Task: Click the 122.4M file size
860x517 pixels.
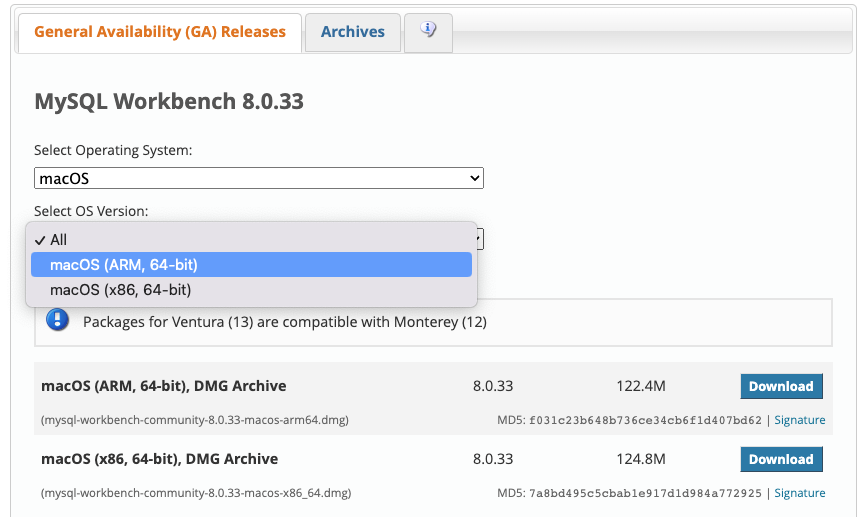Action: coord(641,386)
